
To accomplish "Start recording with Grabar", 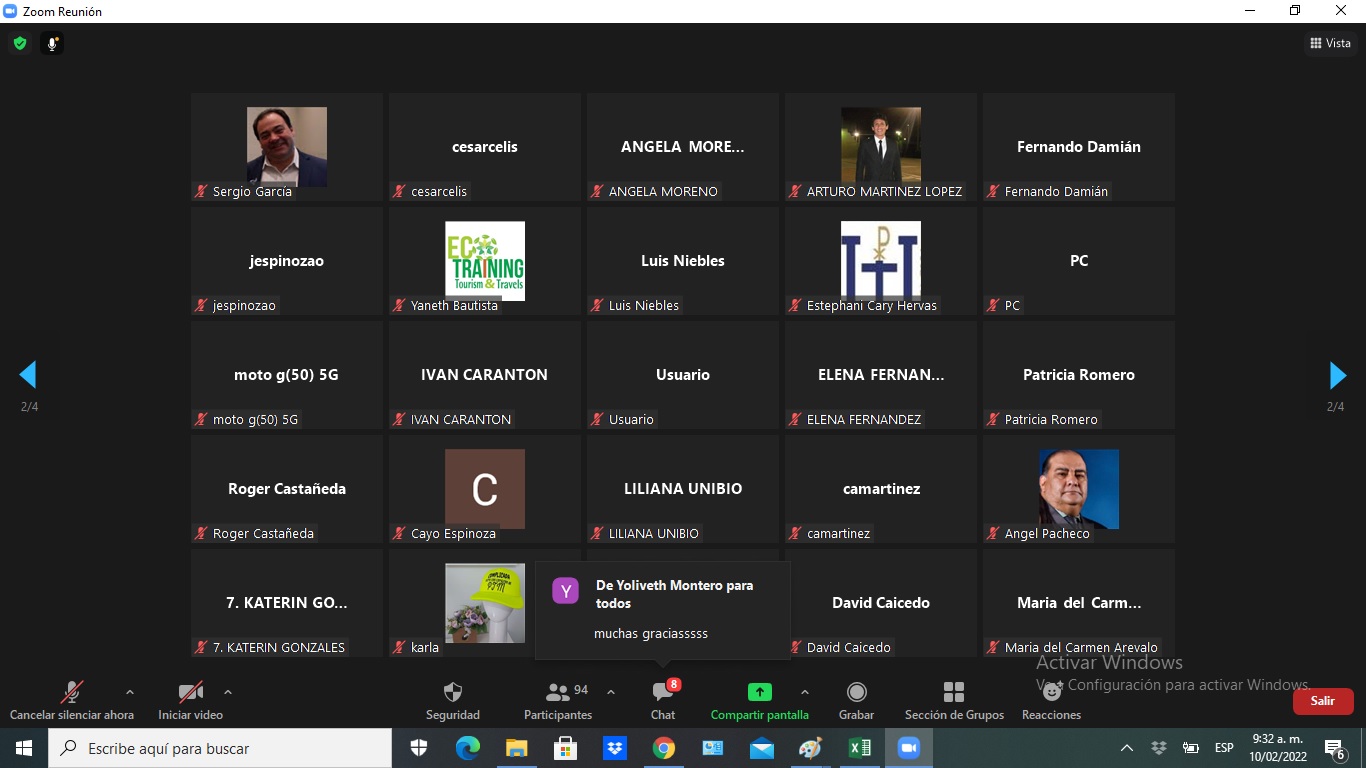I will (x=856, y=700).
